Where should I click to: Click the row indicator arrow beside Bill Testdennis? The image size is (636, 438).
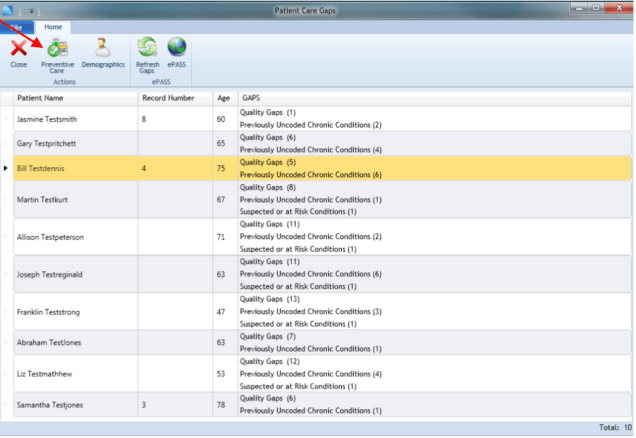tap(6, 168)
